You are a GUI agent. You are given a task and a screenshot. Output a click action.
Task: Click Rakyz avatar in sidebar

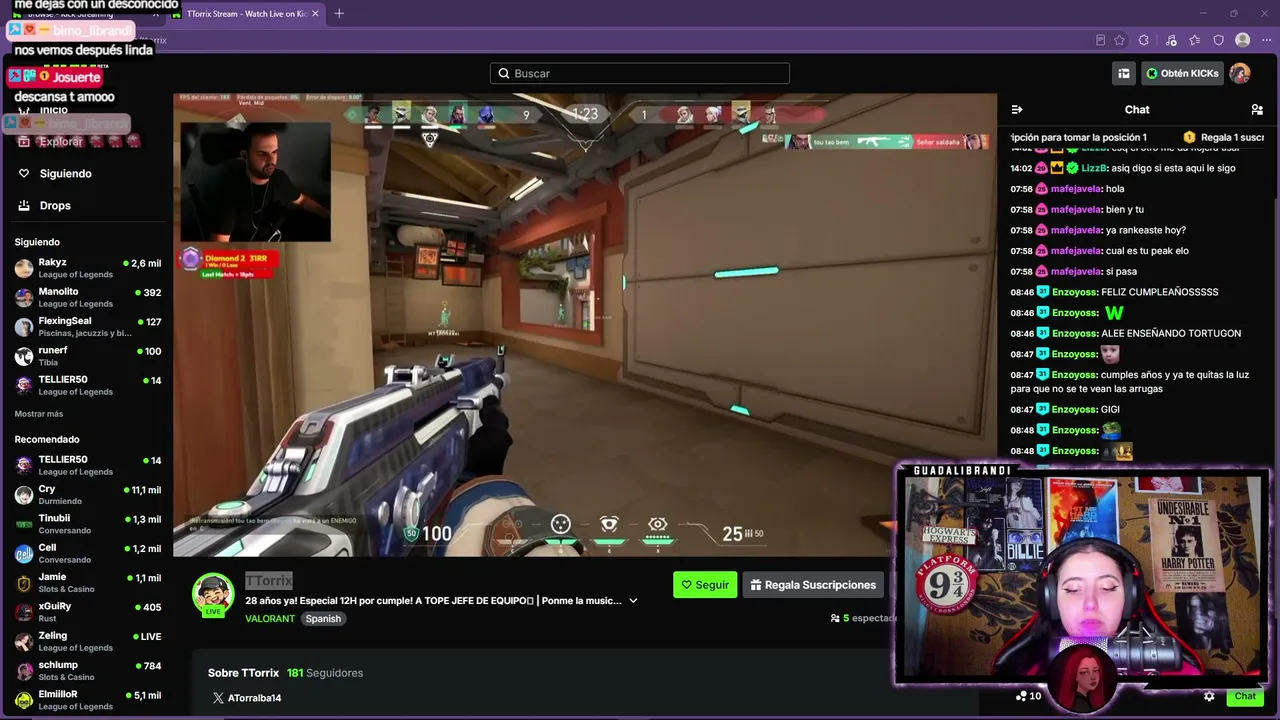point(24,268)
